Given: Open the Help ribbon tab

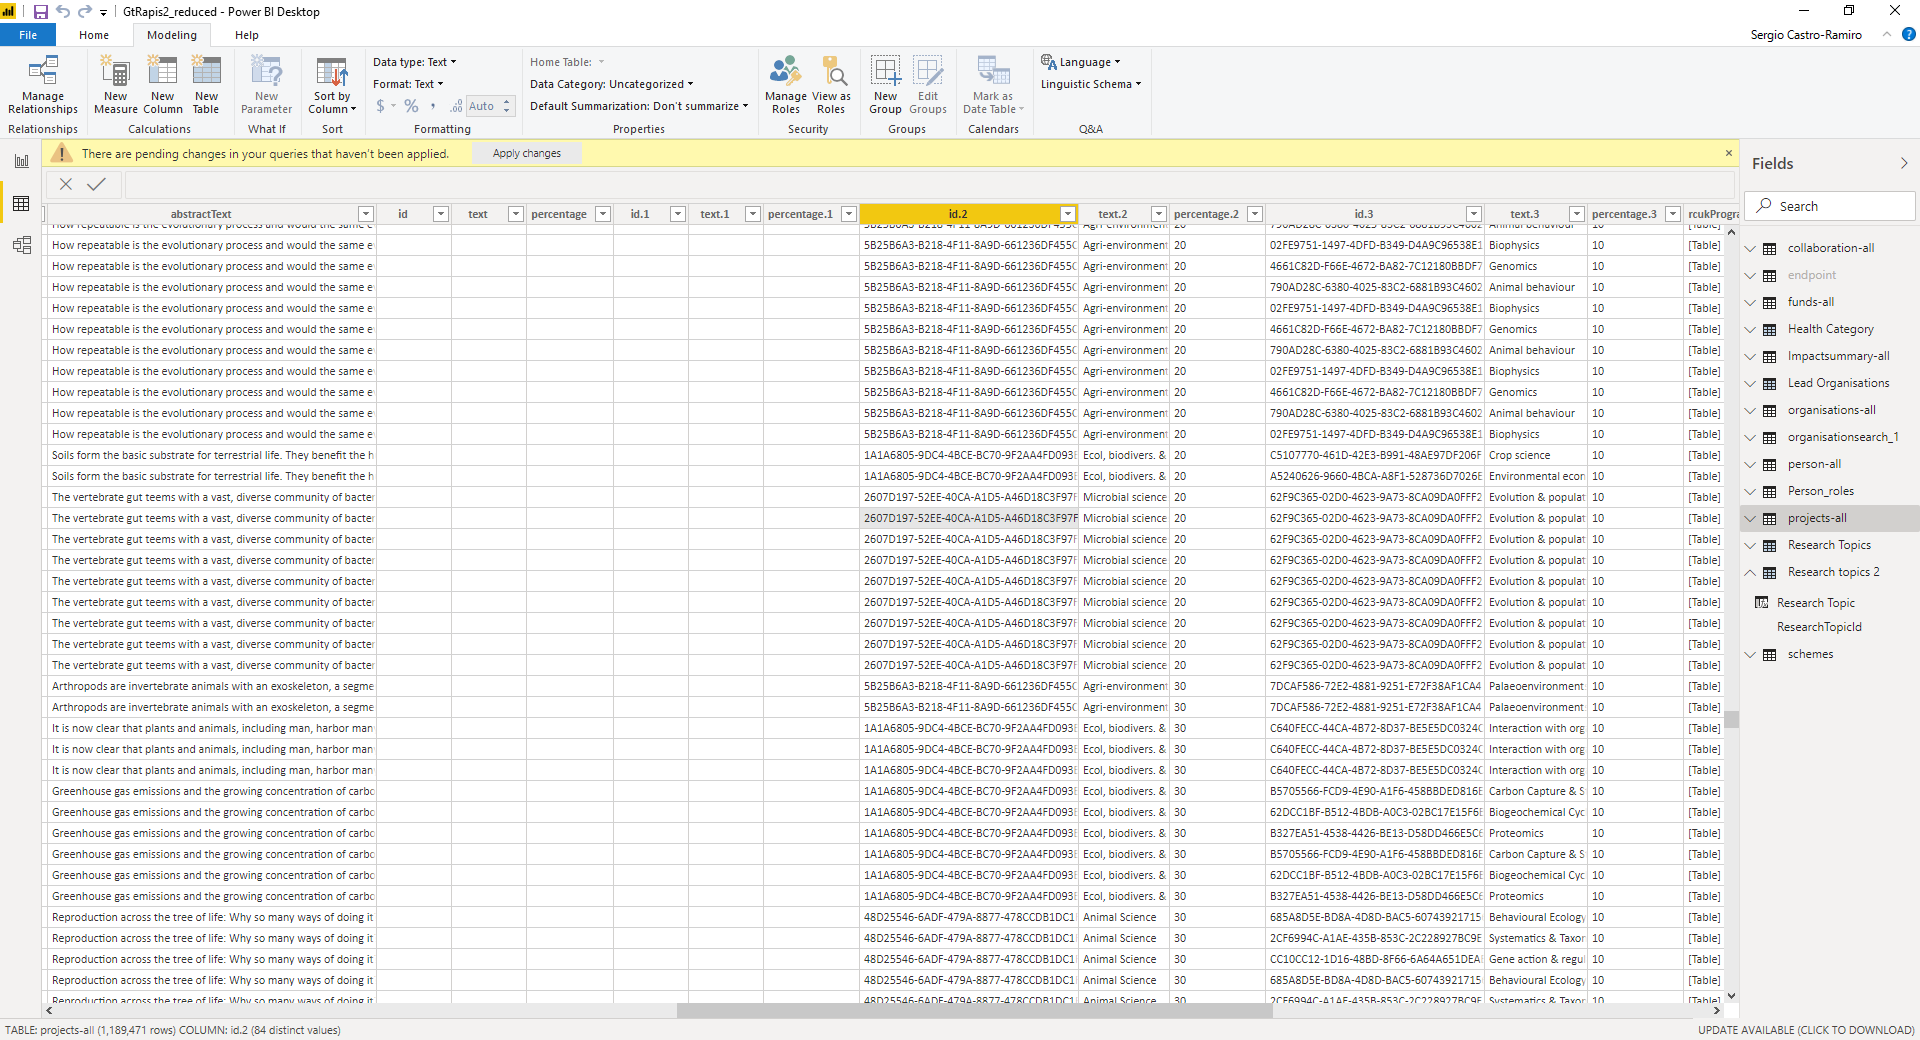Looking at the screenshot, I should tap(247, 35).
